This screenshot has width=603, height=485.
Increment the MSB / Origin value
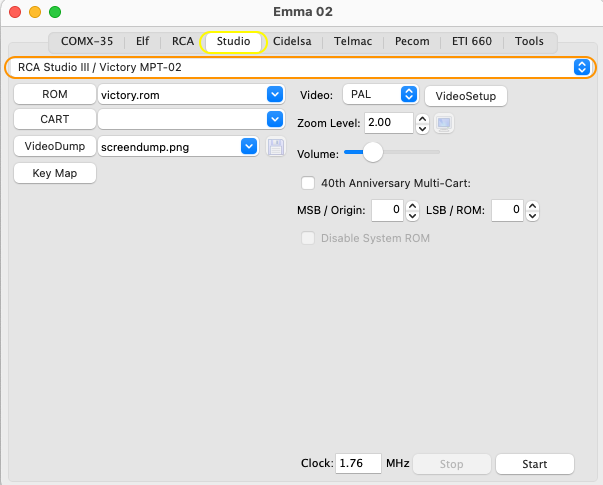(412, 206)
